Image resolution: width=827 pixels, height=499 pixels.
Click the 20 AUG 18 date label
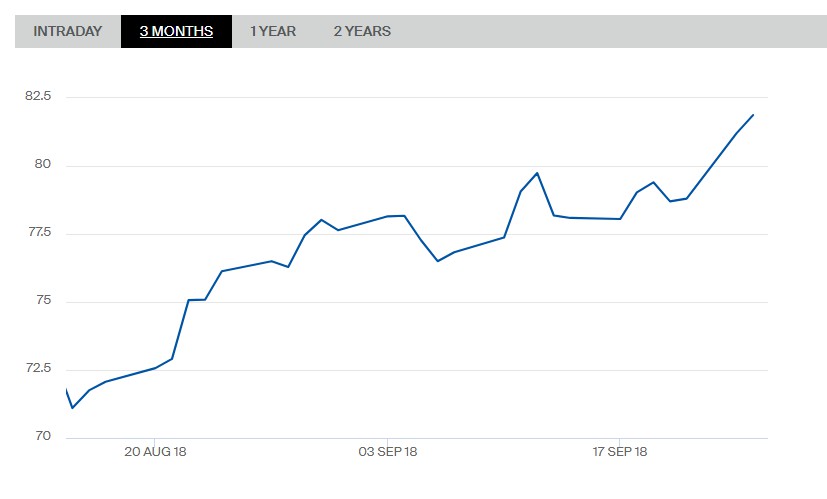[155, 452]
